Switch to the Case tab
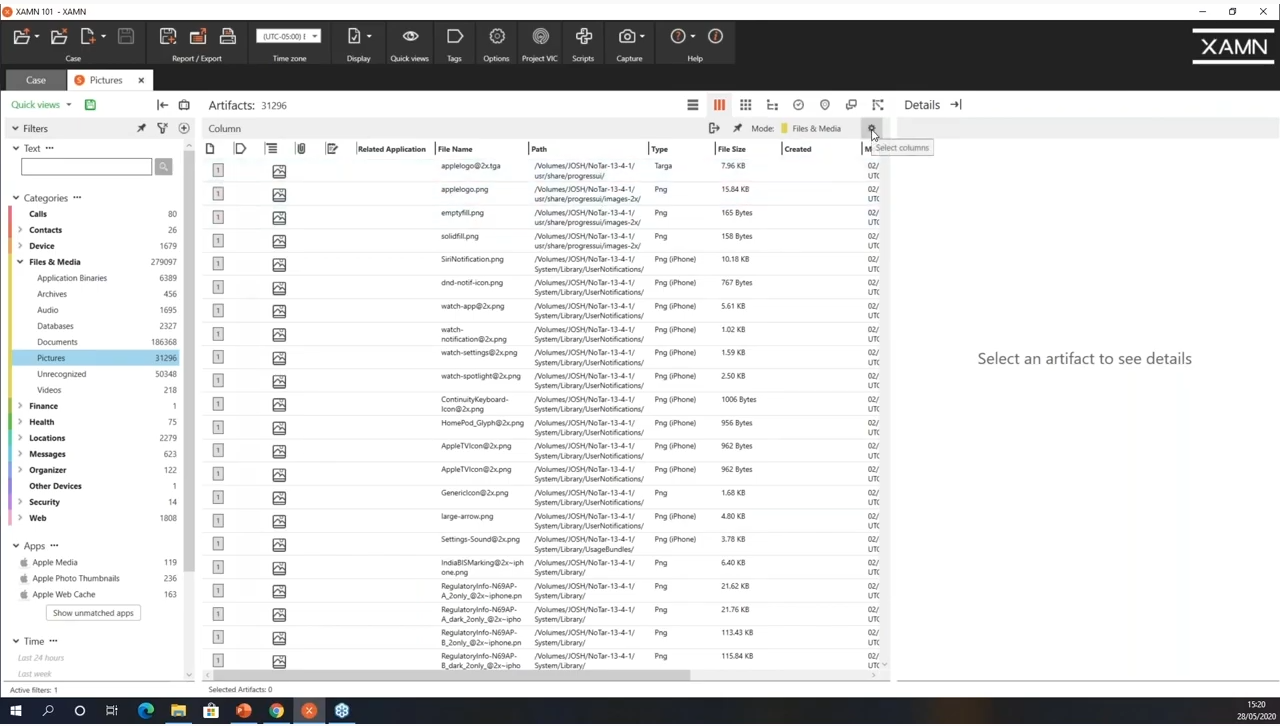The height and width of the screenshot is (726, 1280). pyautogui.click(x=36, y=80)
